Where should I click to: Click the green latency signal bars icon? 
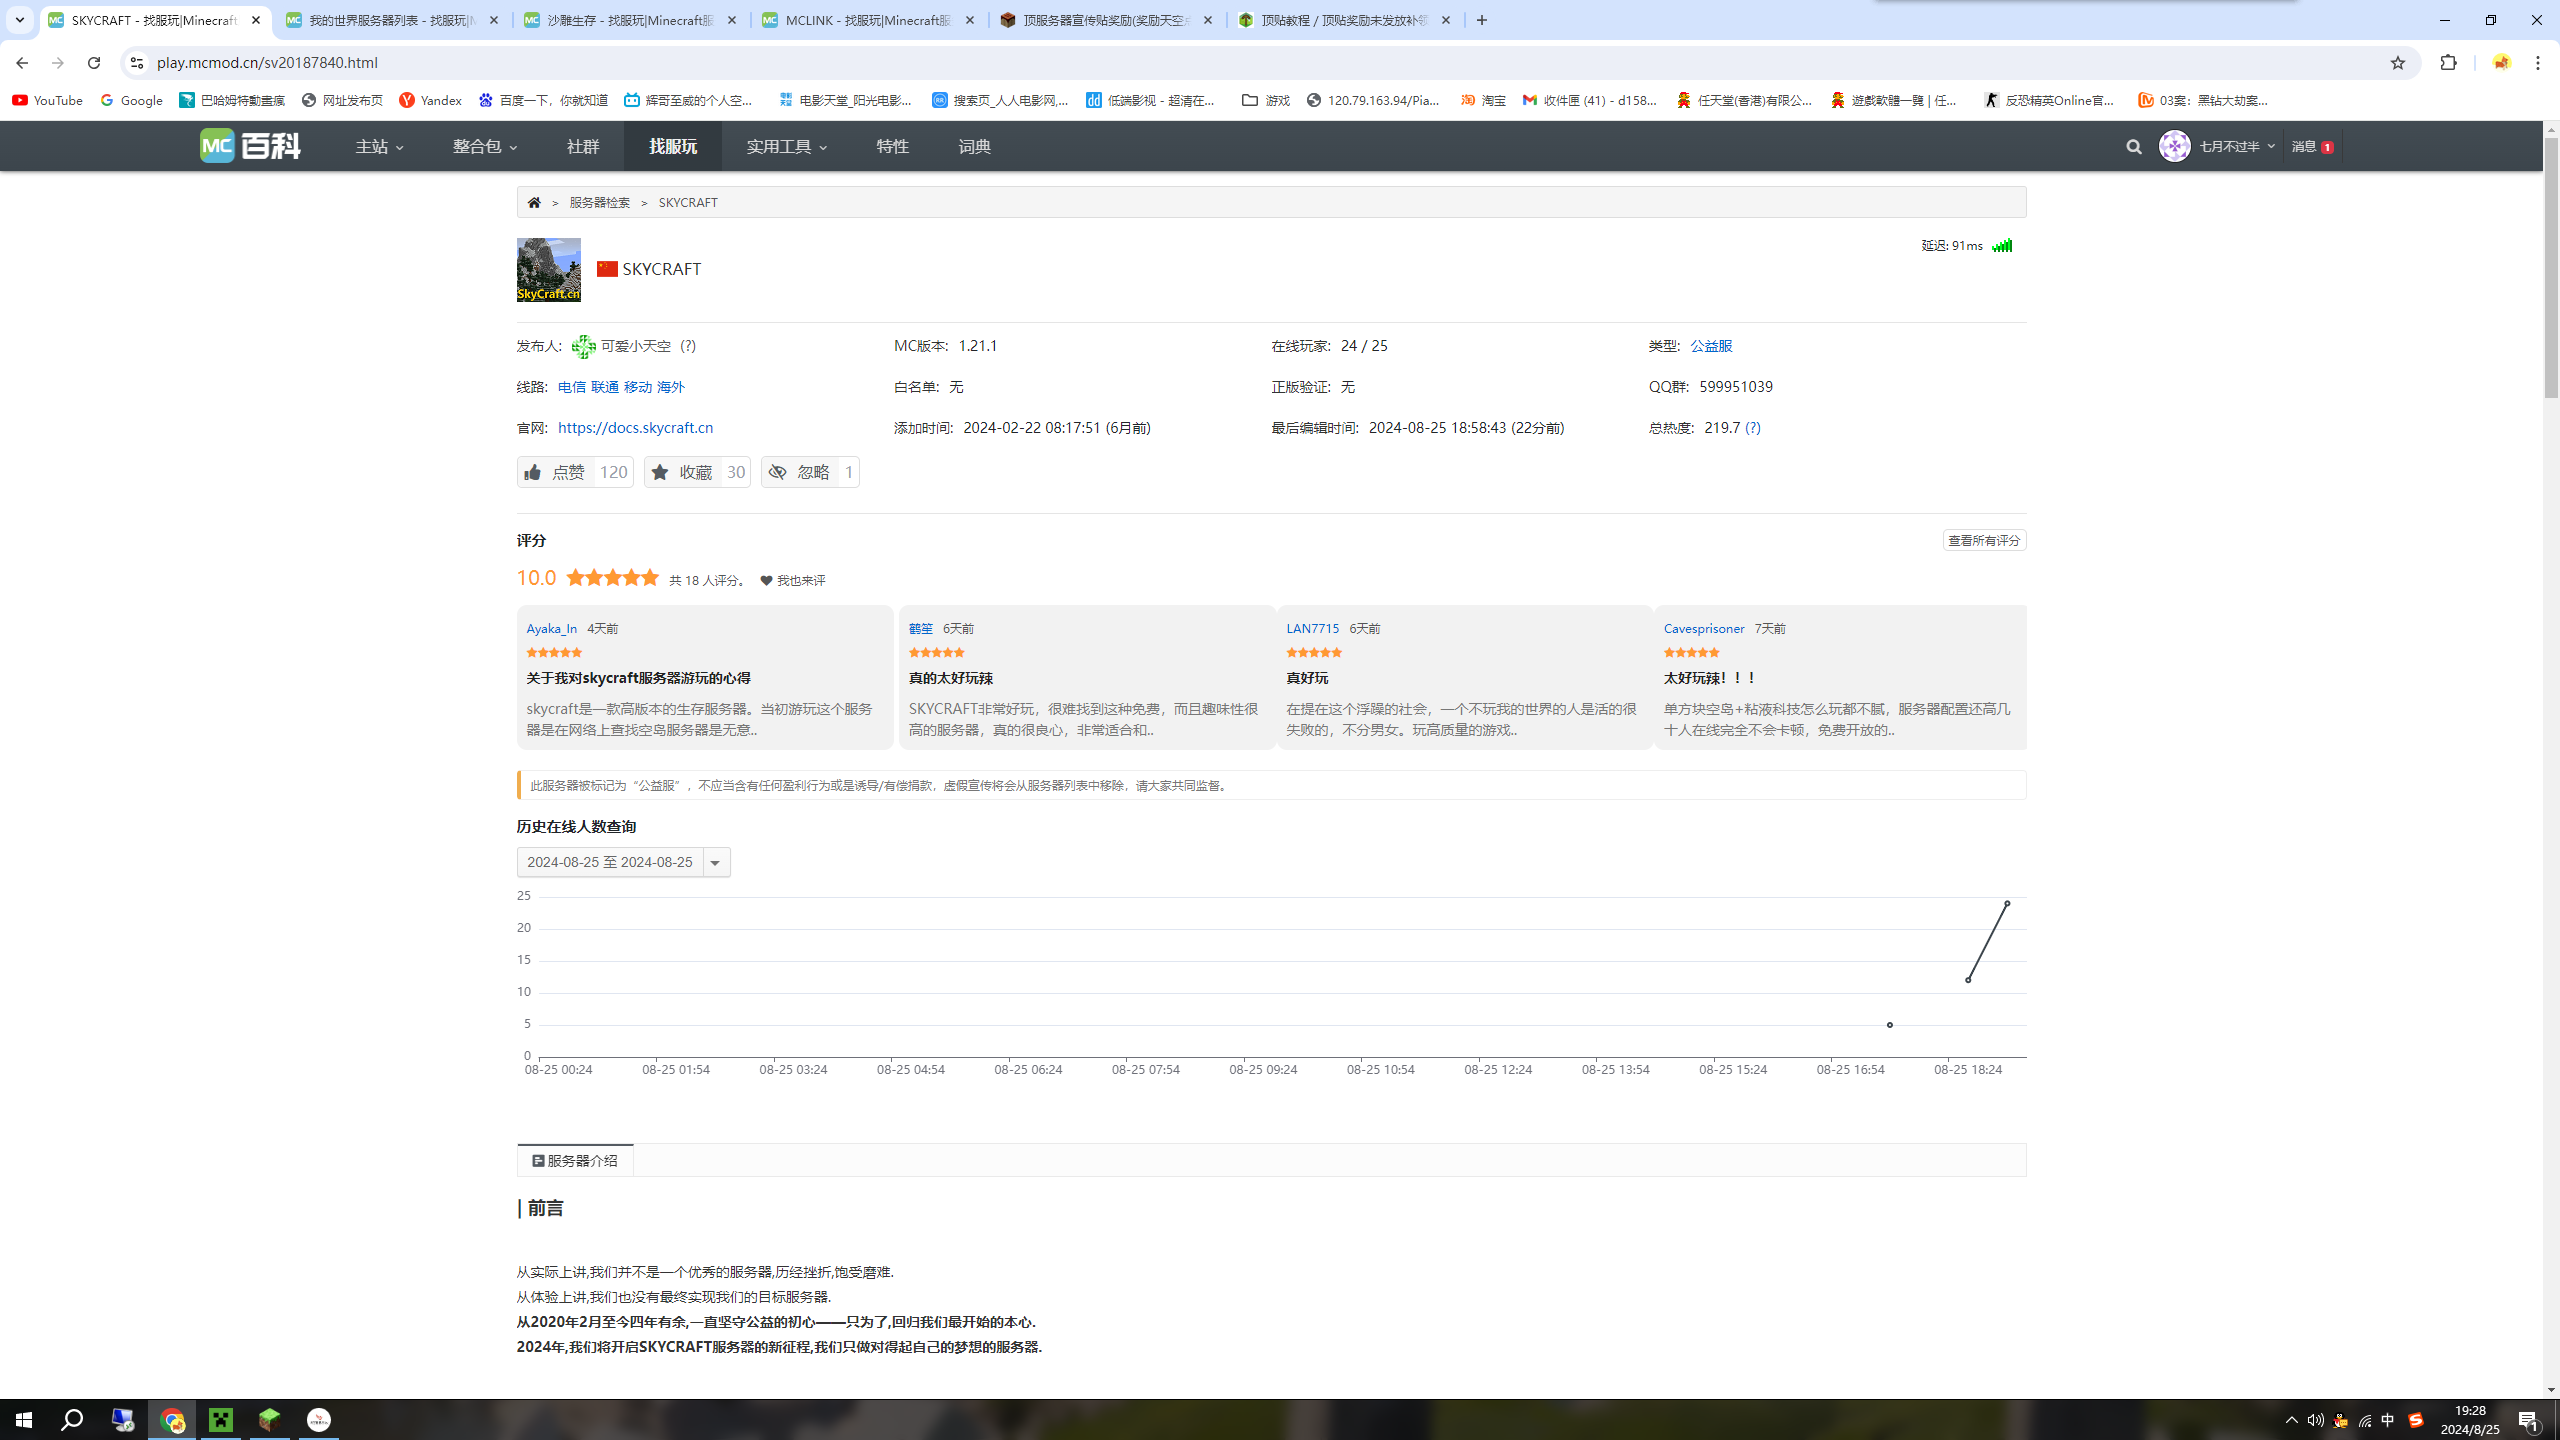(x=2002, y=245)
